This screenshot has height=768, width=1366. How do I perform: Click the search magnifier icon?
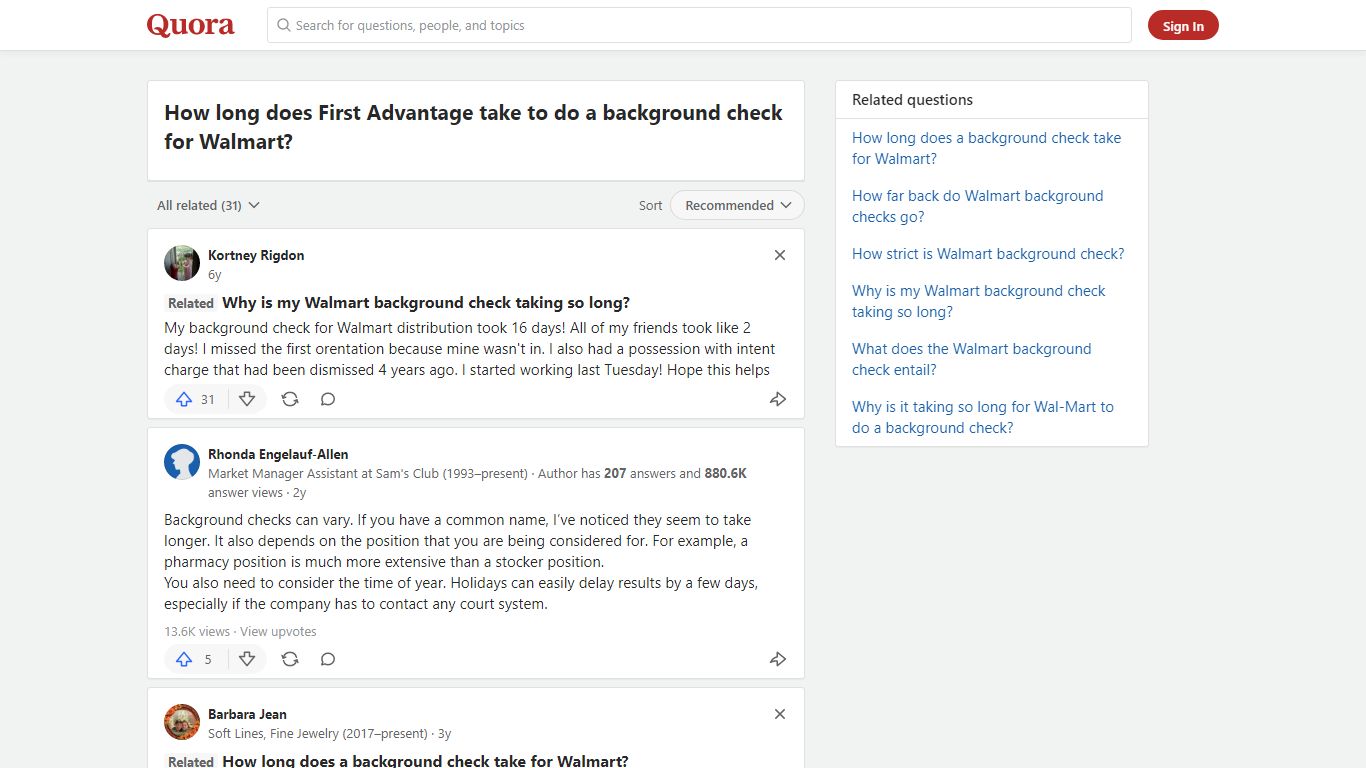tap(284, 25)
